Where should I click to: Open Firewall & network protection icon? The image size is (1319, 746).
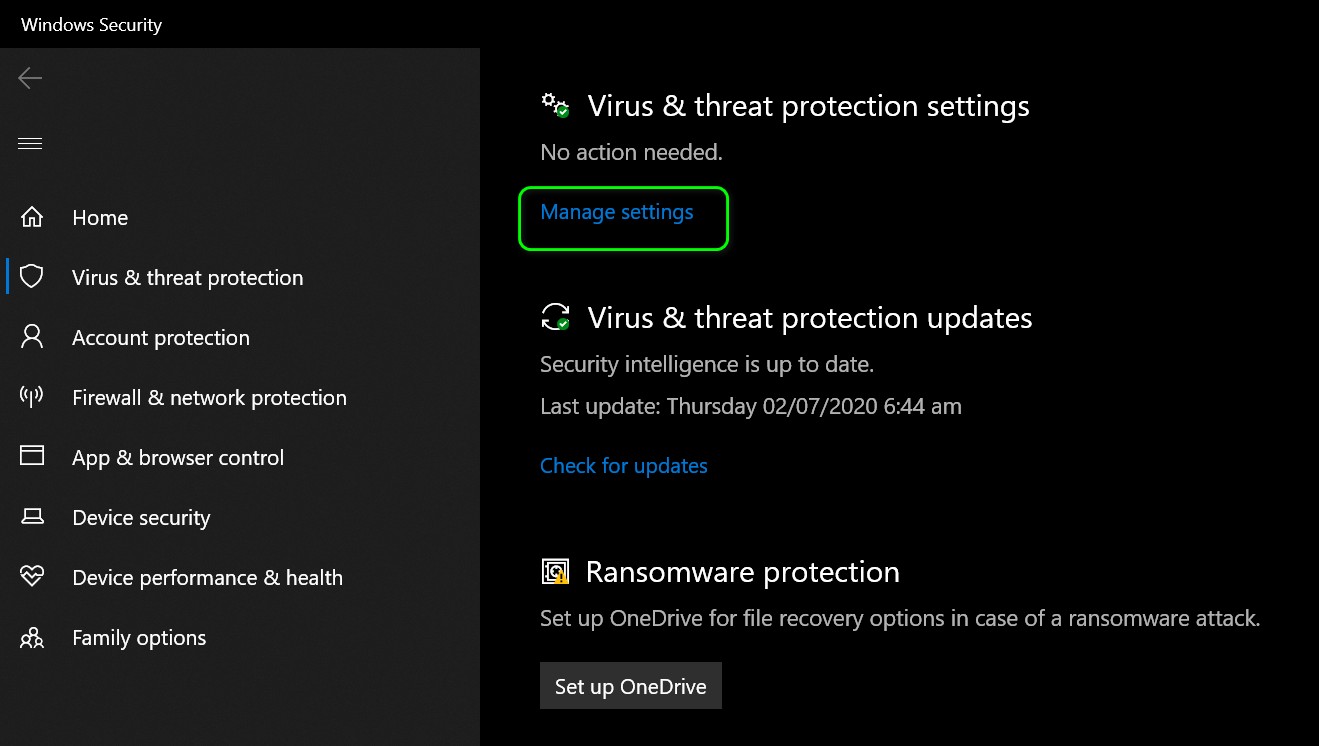pyautogui.click(x=31, y=397)
